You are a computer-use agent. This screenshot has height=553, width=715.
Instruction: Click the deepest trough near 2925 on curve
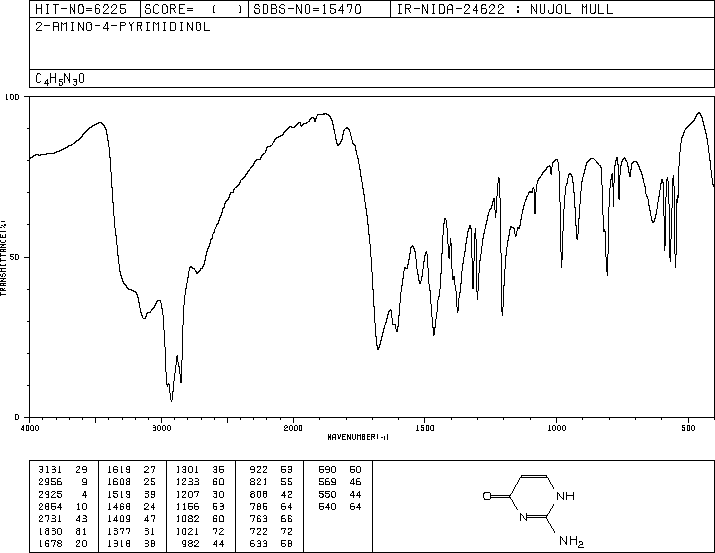[171, 400]
